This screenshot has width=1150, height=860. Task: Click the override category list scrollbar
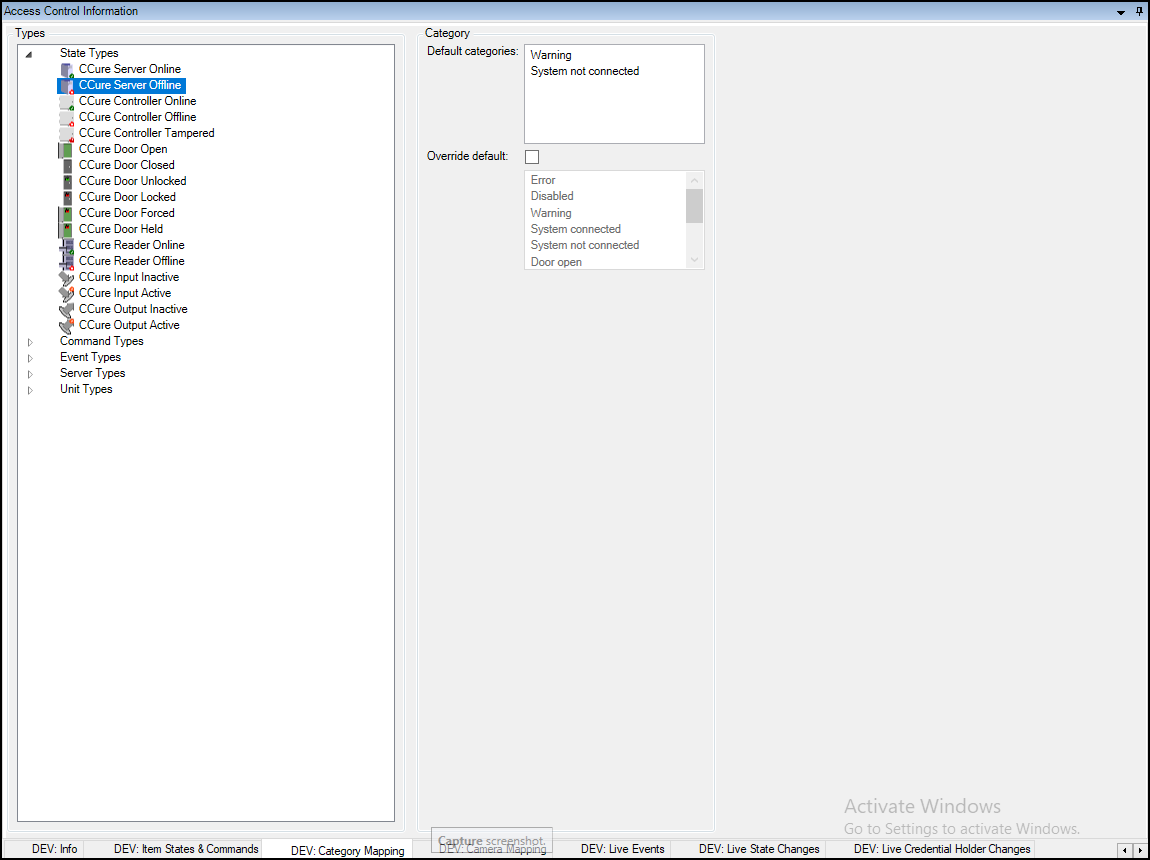tap(695, 207)
